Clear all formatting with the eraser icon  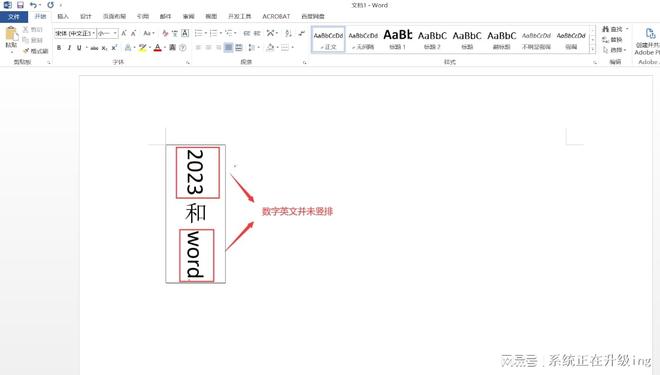165,33
